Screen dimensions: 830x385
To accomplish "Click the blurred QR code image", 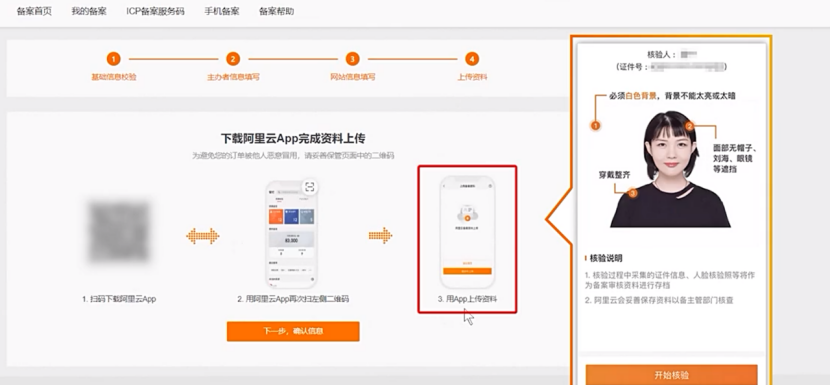I will click(119, 232).
